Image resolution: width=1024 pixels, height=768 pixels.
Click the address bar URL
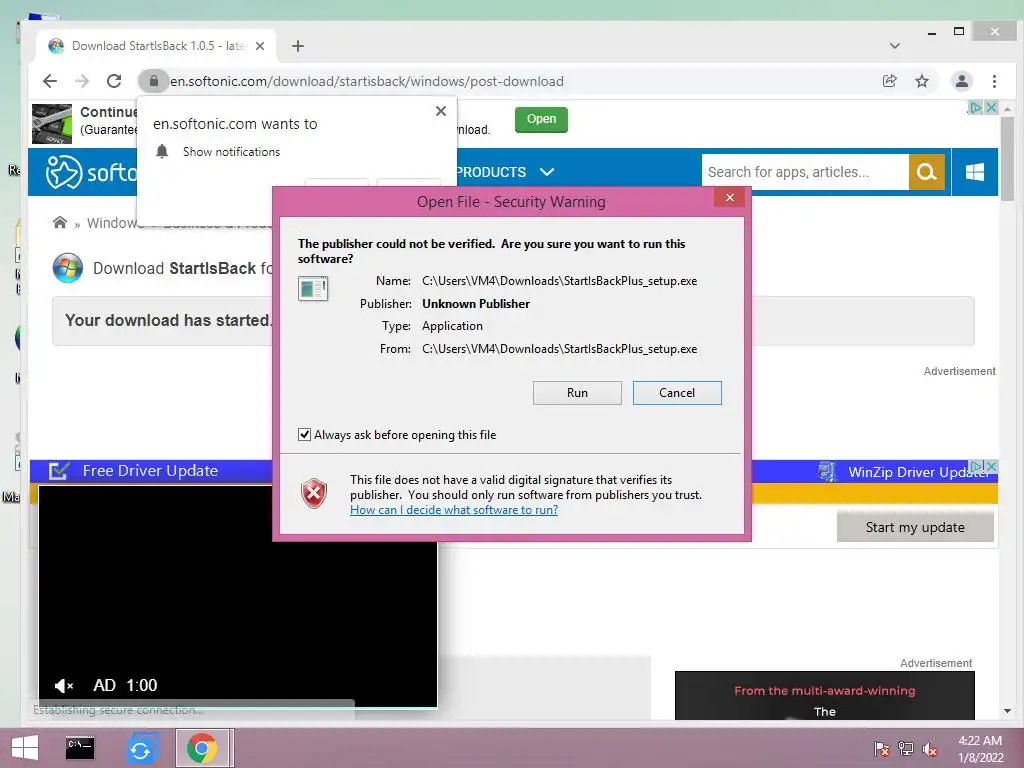coord(366,82)
